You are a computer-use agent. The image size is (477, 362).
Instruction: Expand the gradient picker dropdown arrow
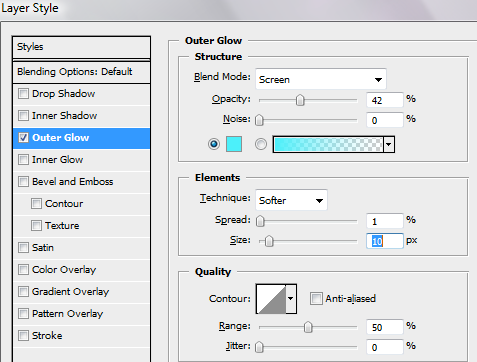389,144
